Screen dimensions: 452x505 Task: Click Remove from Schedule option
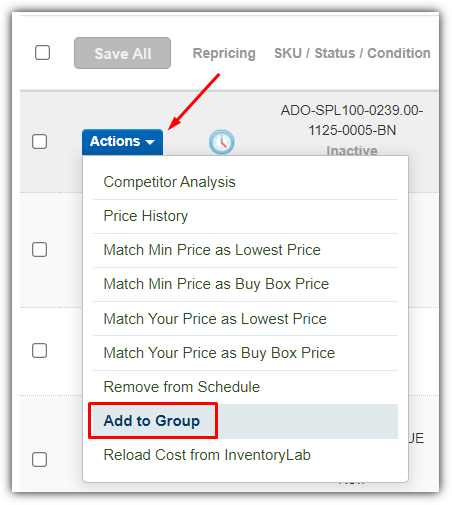[245, 387]
